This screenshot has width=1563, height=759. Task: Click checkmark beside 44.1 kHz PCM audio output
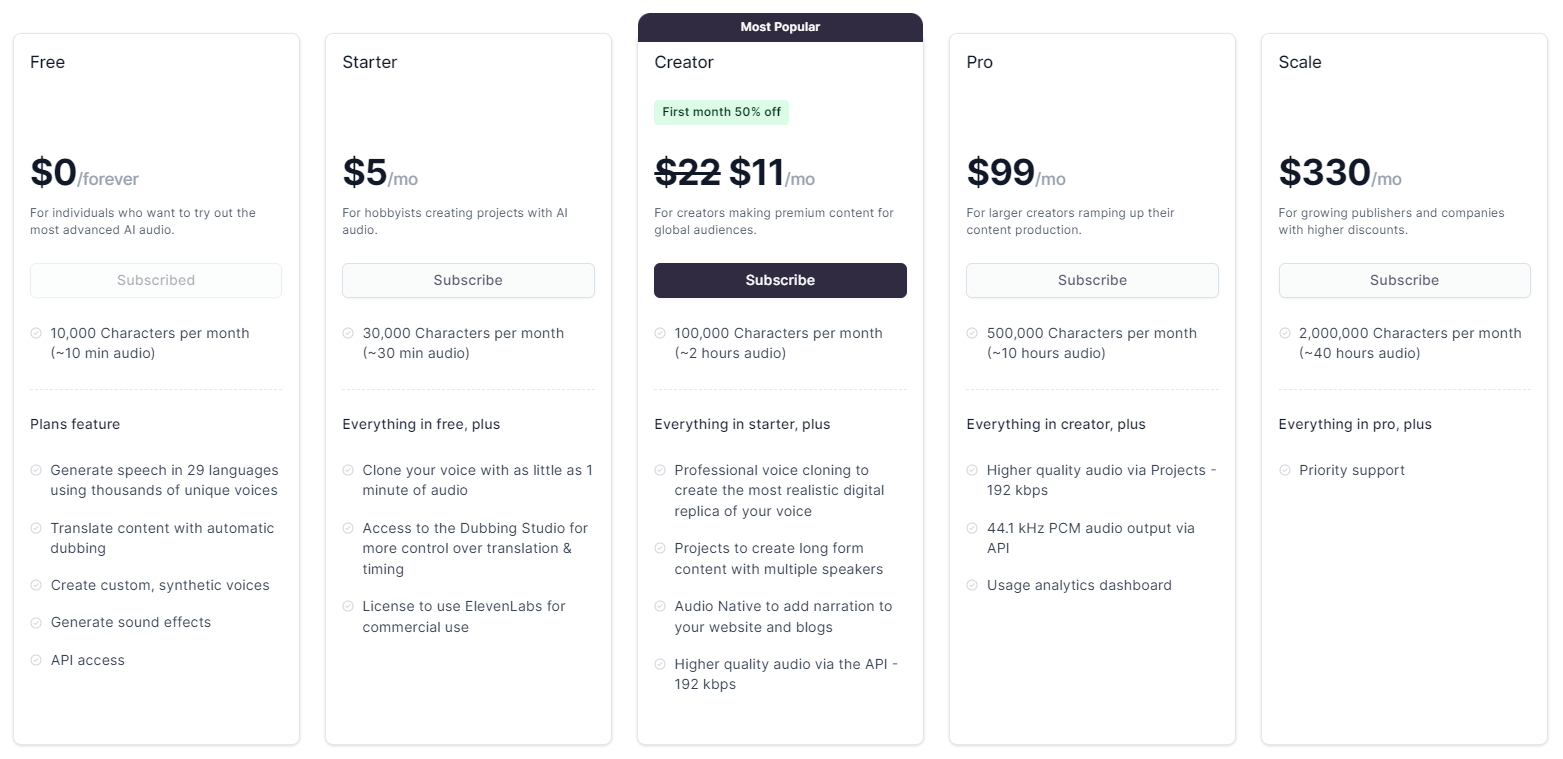tap(972, 528)
